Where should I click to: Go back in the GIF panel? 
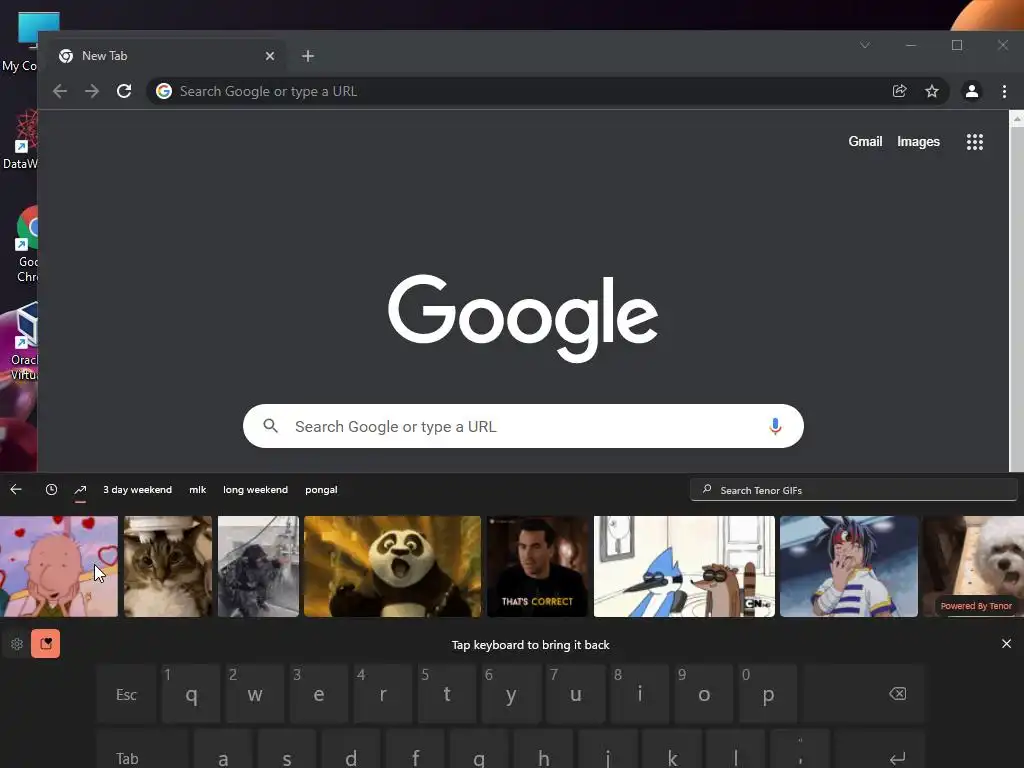coord(16,489)
